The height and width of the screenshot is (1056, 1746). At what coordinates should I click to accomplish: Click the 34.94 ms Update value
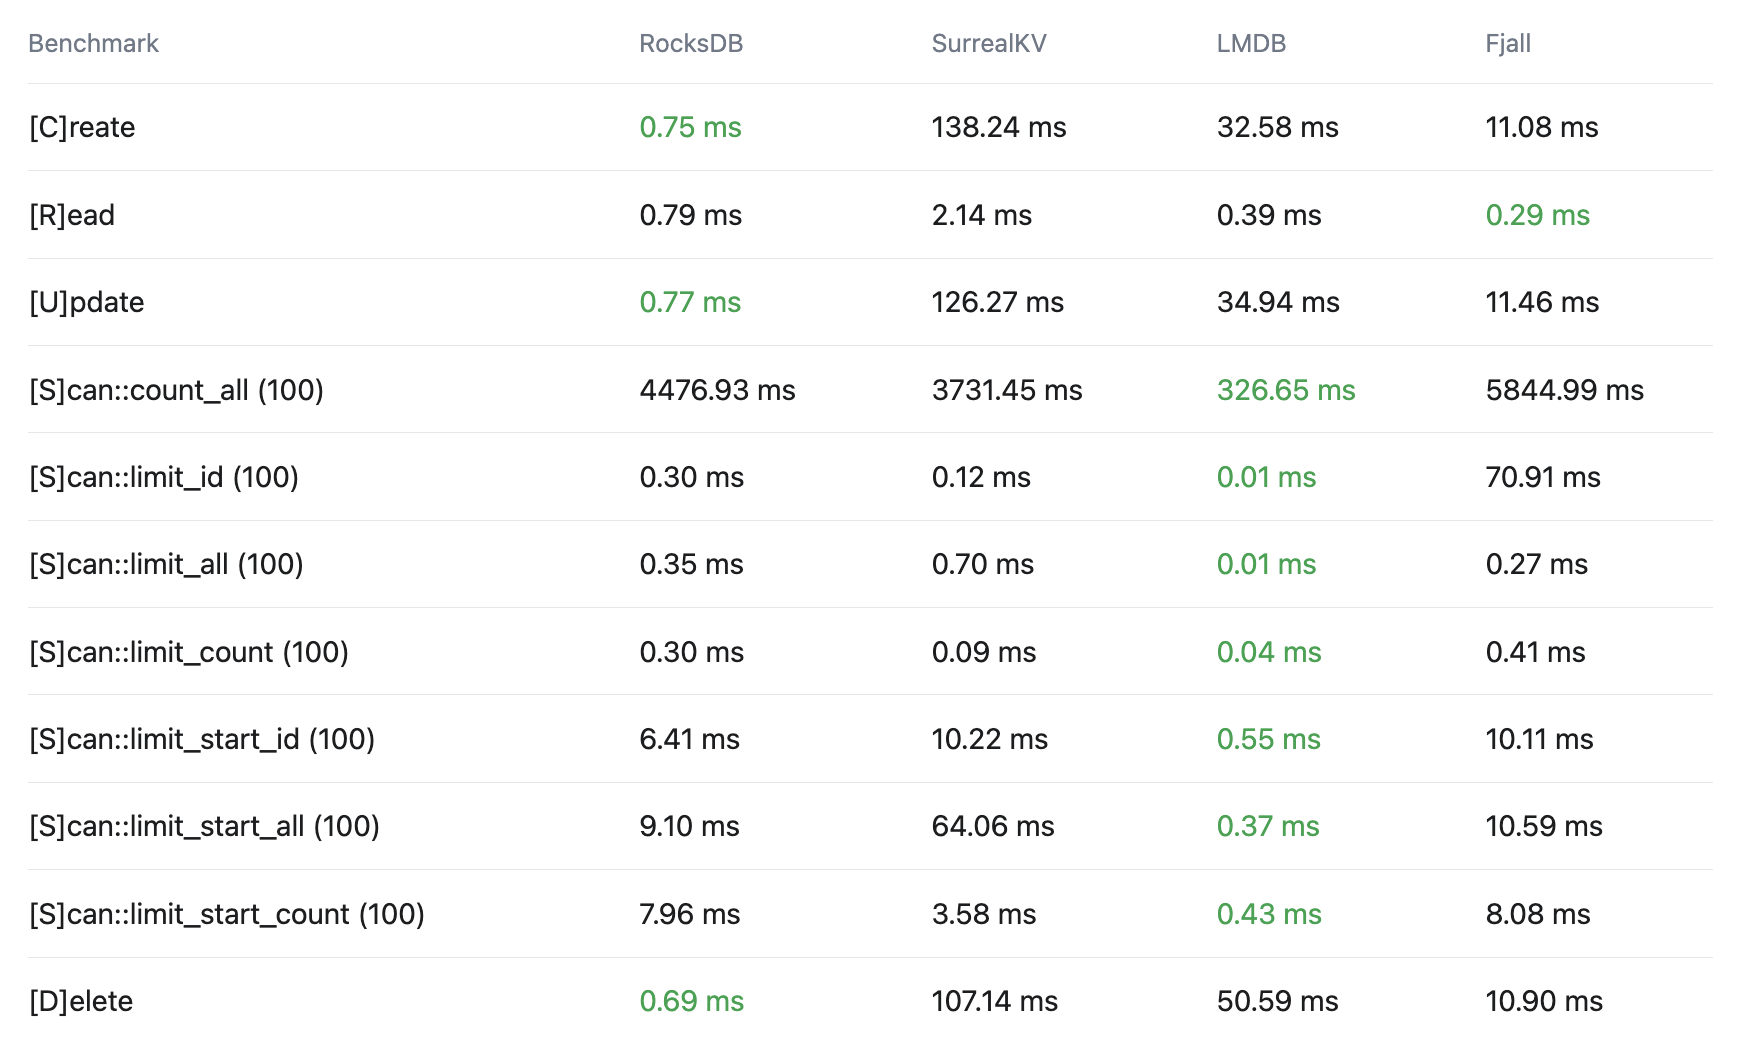pyautogui.click(x=1278, y=302)
